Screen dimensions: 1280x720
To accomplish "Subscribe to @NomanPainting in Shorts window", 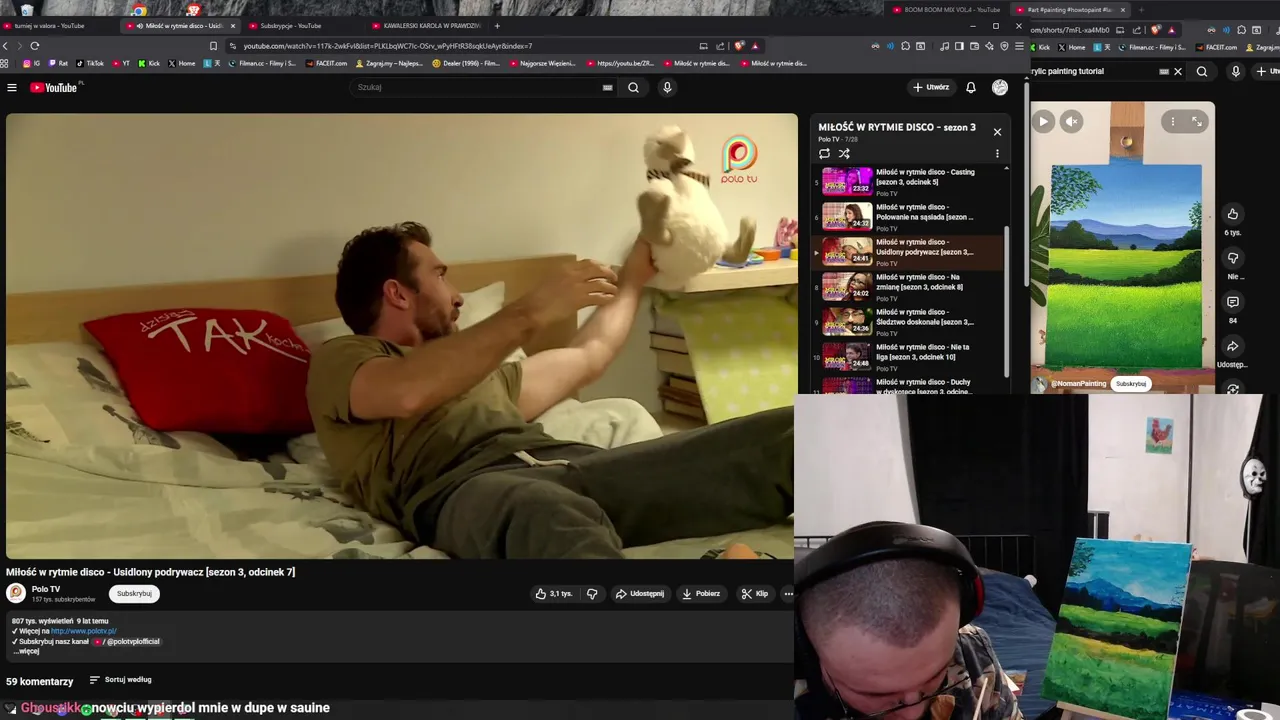I will click(1131, 384).
